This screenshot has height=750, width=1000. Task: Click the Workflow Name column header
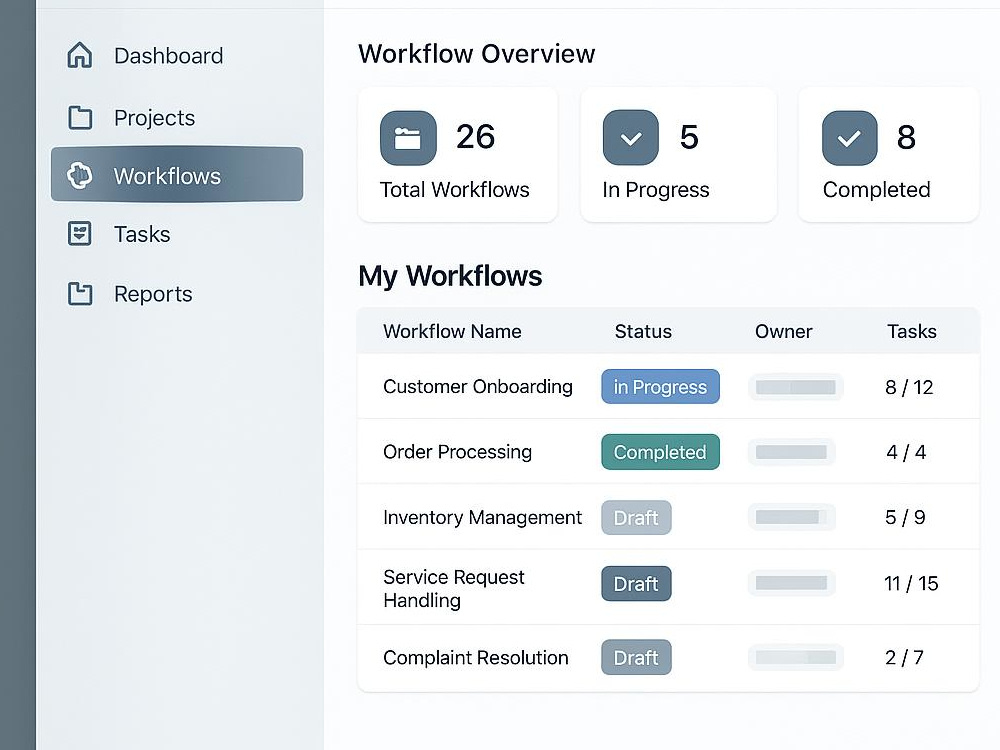[x=452, y=332]
